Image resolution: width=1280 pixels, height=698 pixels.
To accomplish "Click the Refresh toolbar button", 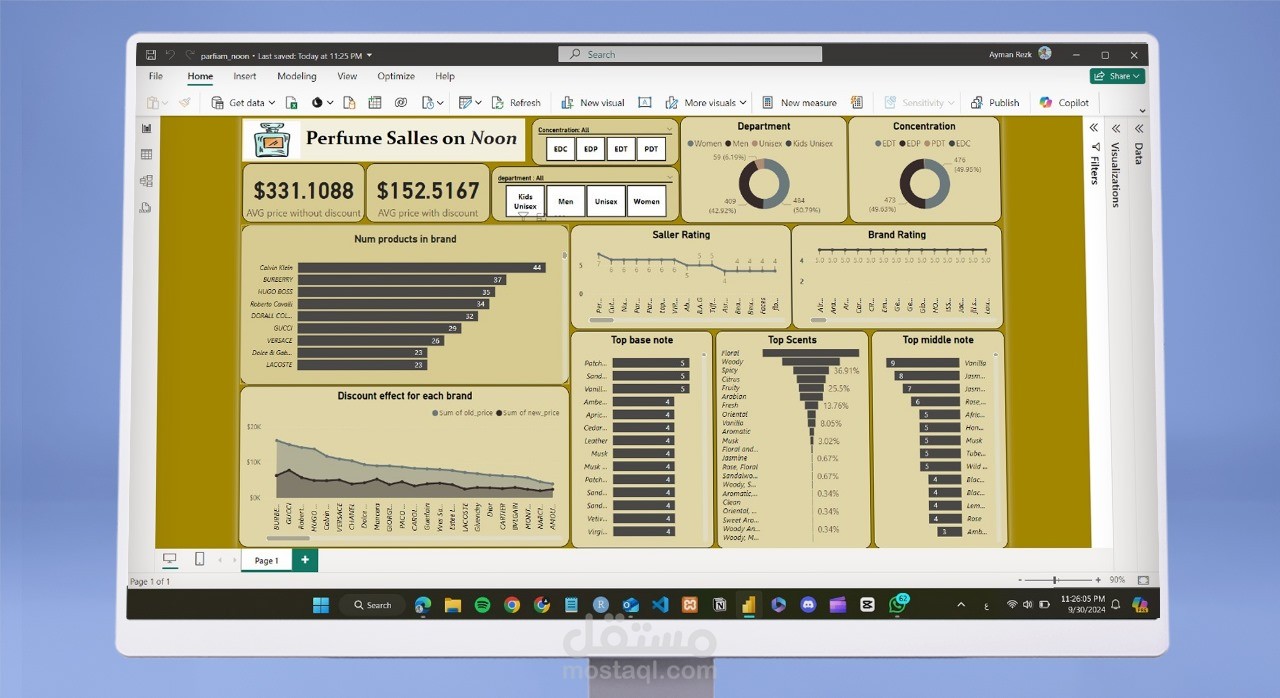I will [515, 102].
